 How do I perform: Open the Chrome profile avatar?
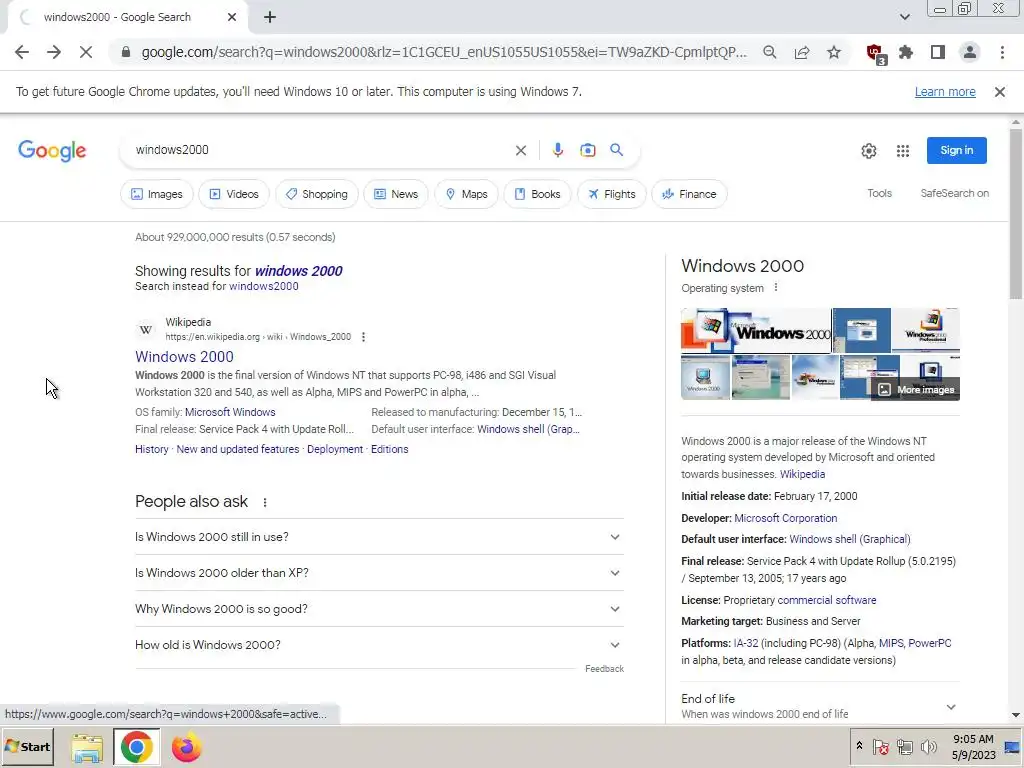tap(970, 52)
